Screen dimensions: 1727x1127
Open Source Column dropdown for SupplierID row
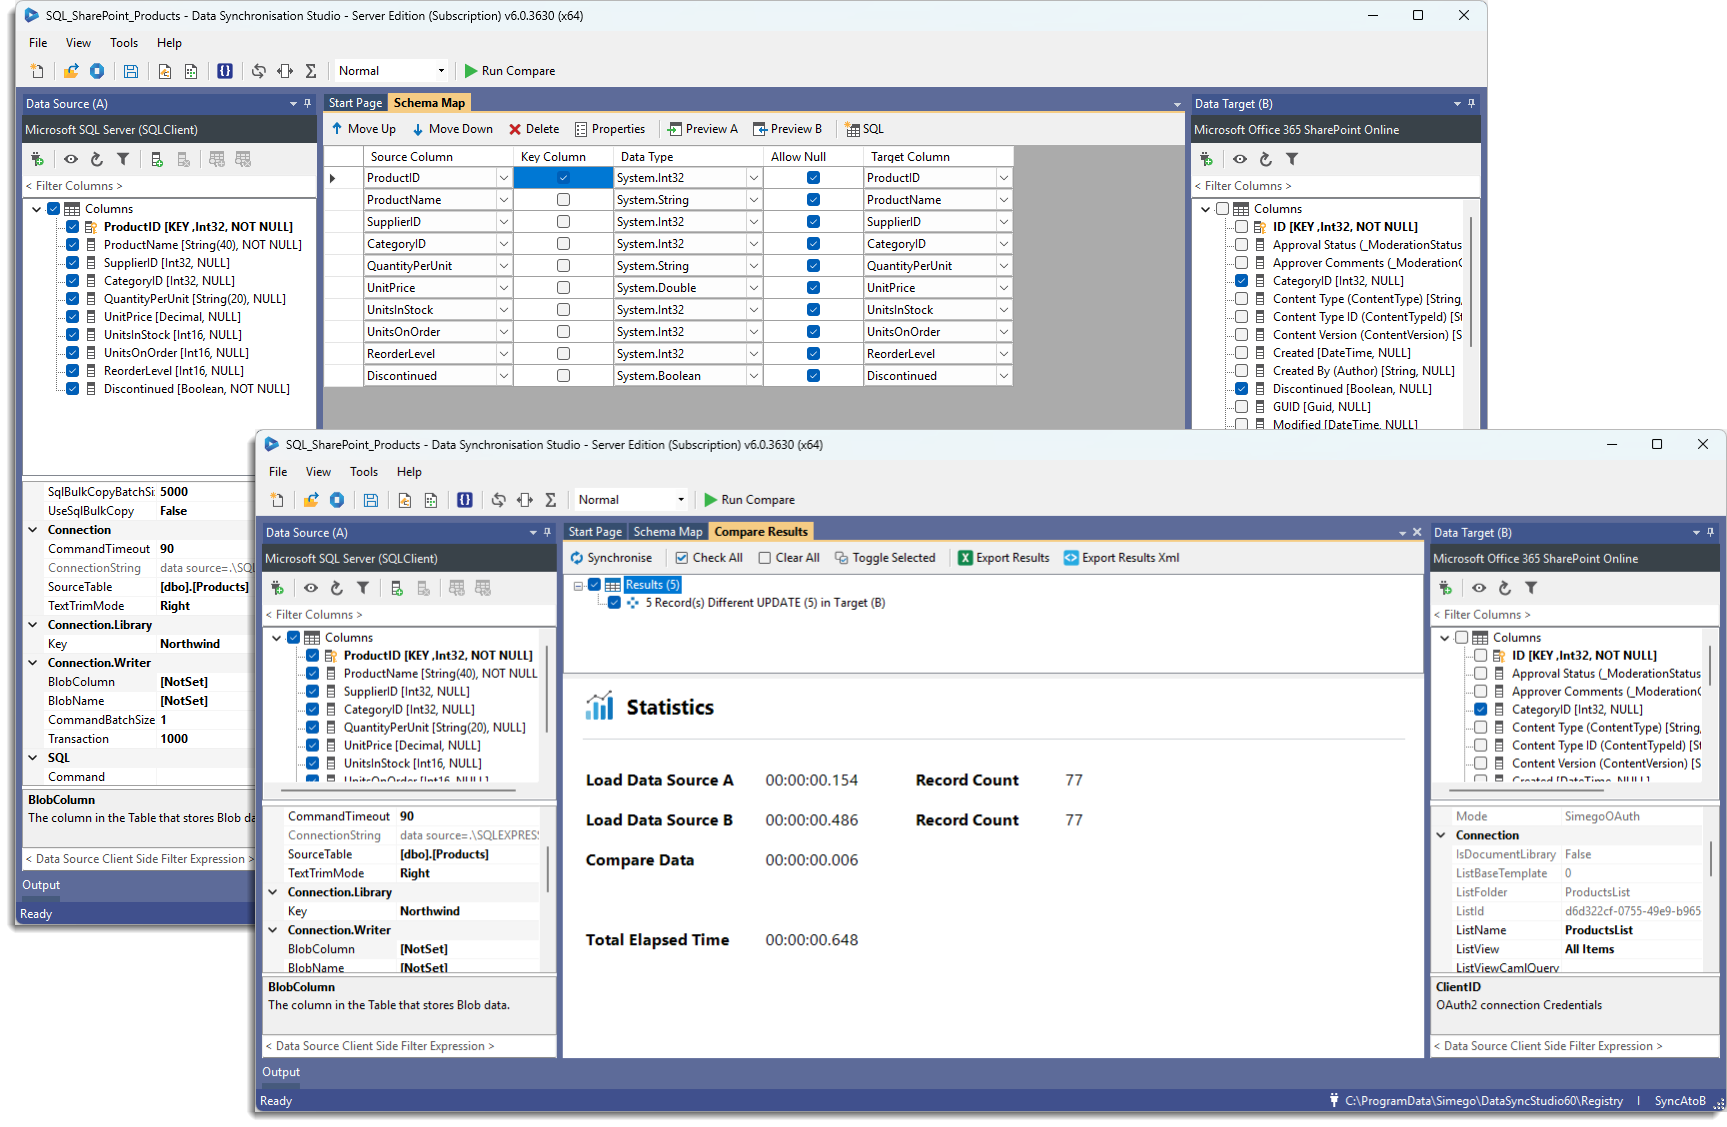pos(504,222)
